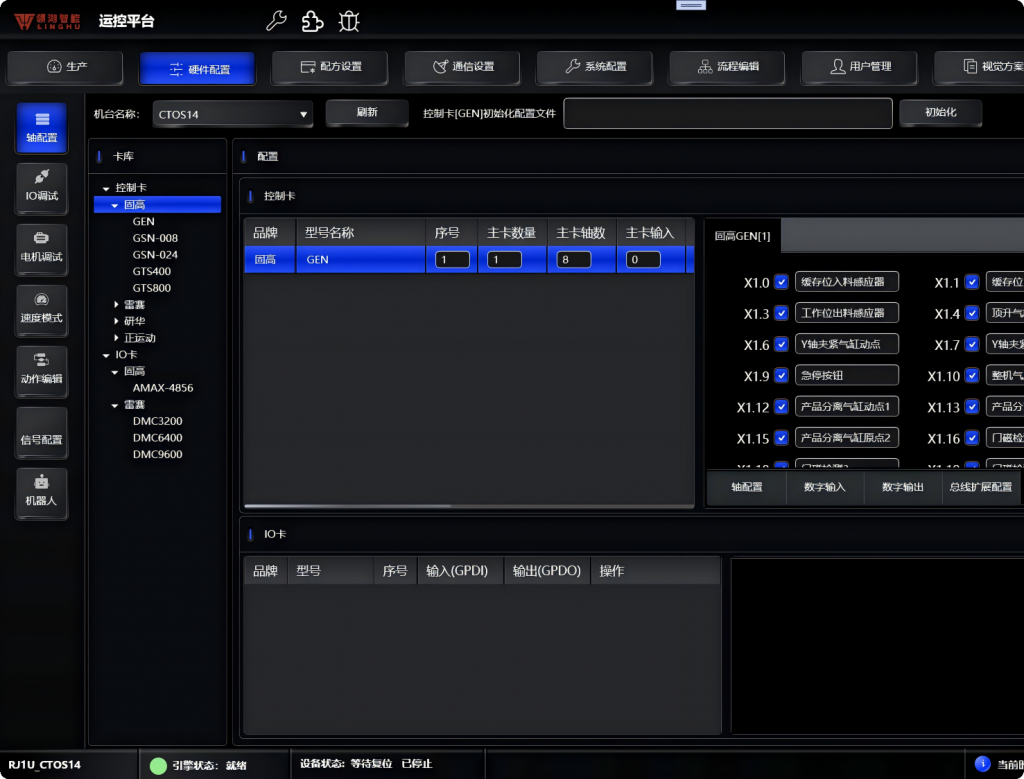Open IO调试 from the left sidebar
Viewport: 1024px width, 779px height.
(41, 187)
